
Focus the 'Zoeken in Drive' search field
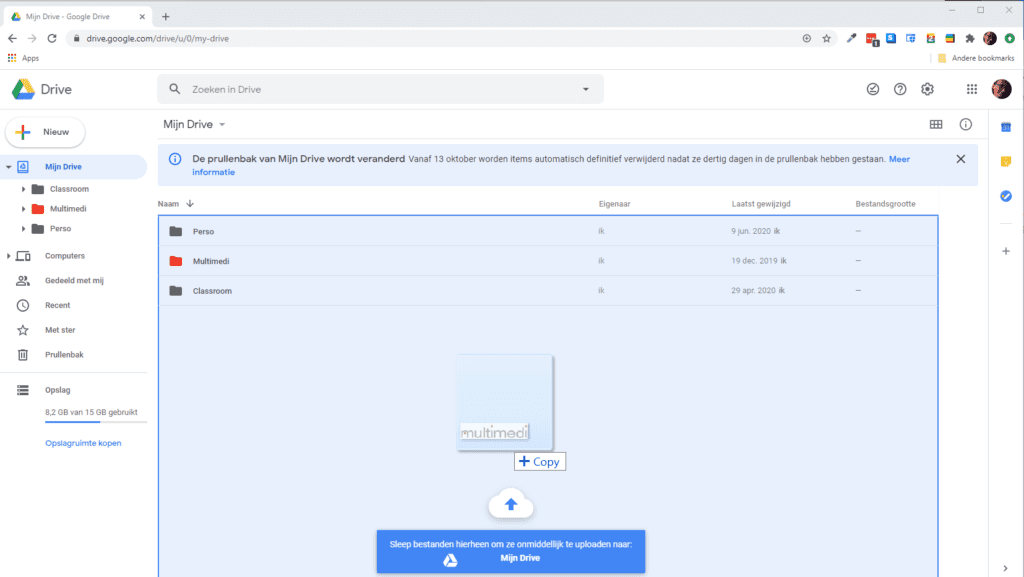click(379, 89)
